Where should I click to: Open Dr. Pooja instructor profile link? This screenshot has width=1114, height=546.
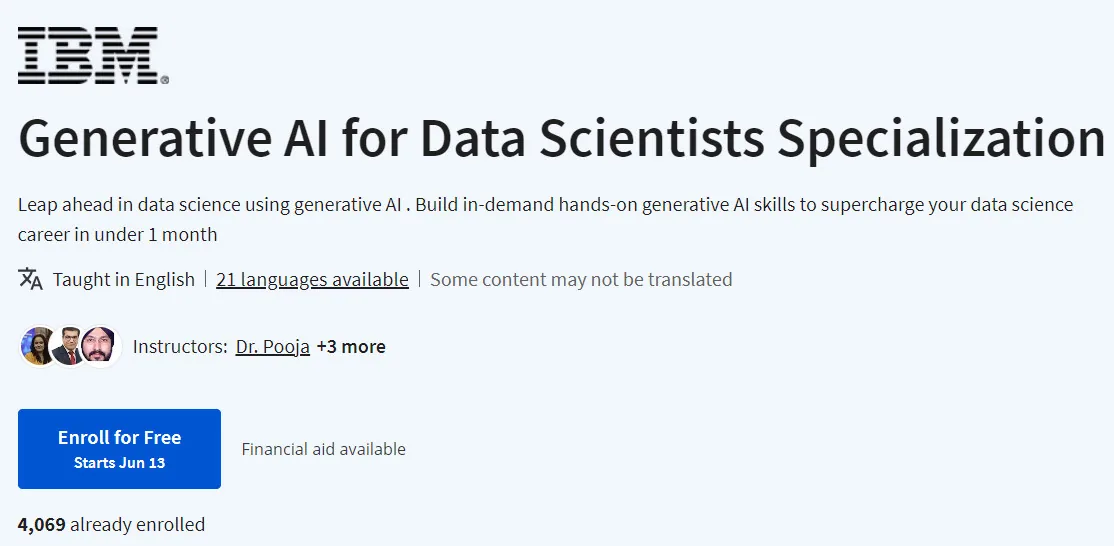(273, 346)
